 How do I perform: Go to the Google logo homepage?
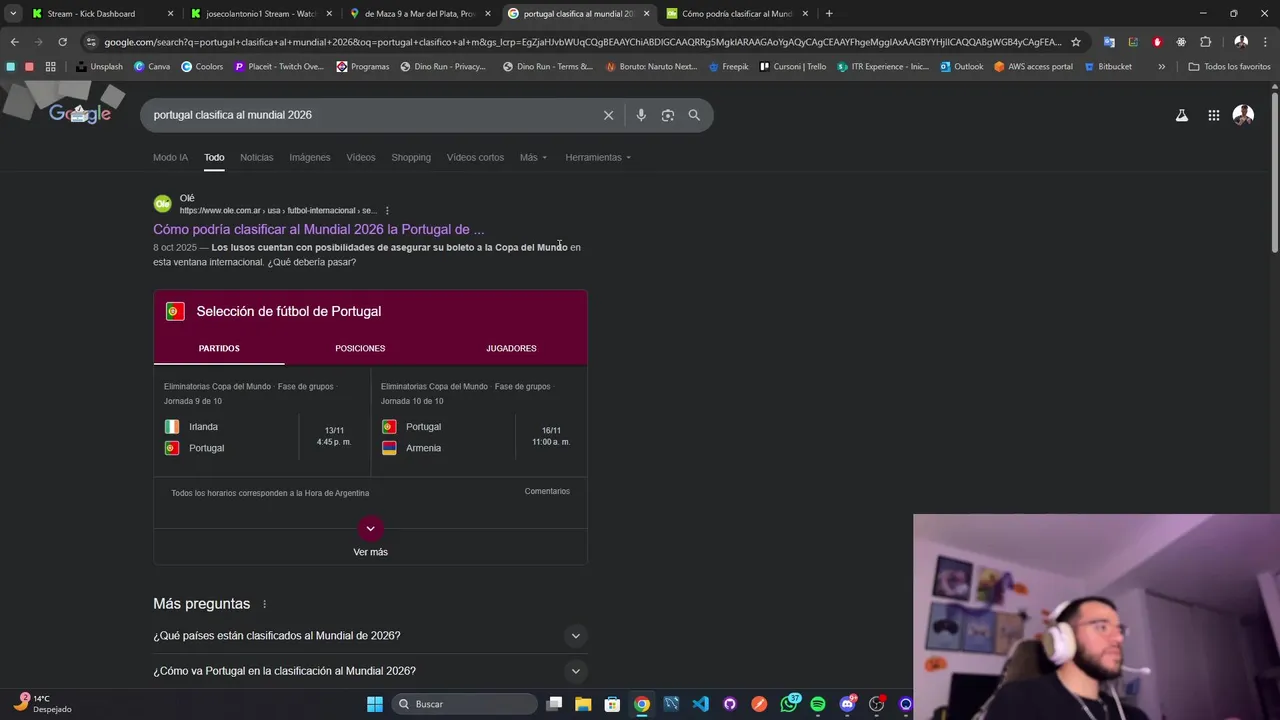pyautogui.click(x=80, y=114)
